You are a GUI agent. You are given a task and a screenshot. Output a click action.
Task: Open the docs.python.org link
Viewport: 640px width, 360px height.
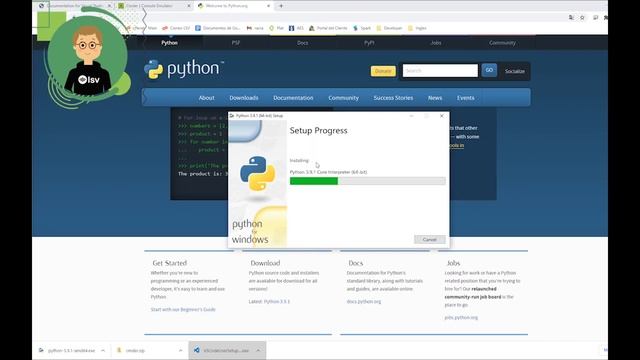[364, 302]
